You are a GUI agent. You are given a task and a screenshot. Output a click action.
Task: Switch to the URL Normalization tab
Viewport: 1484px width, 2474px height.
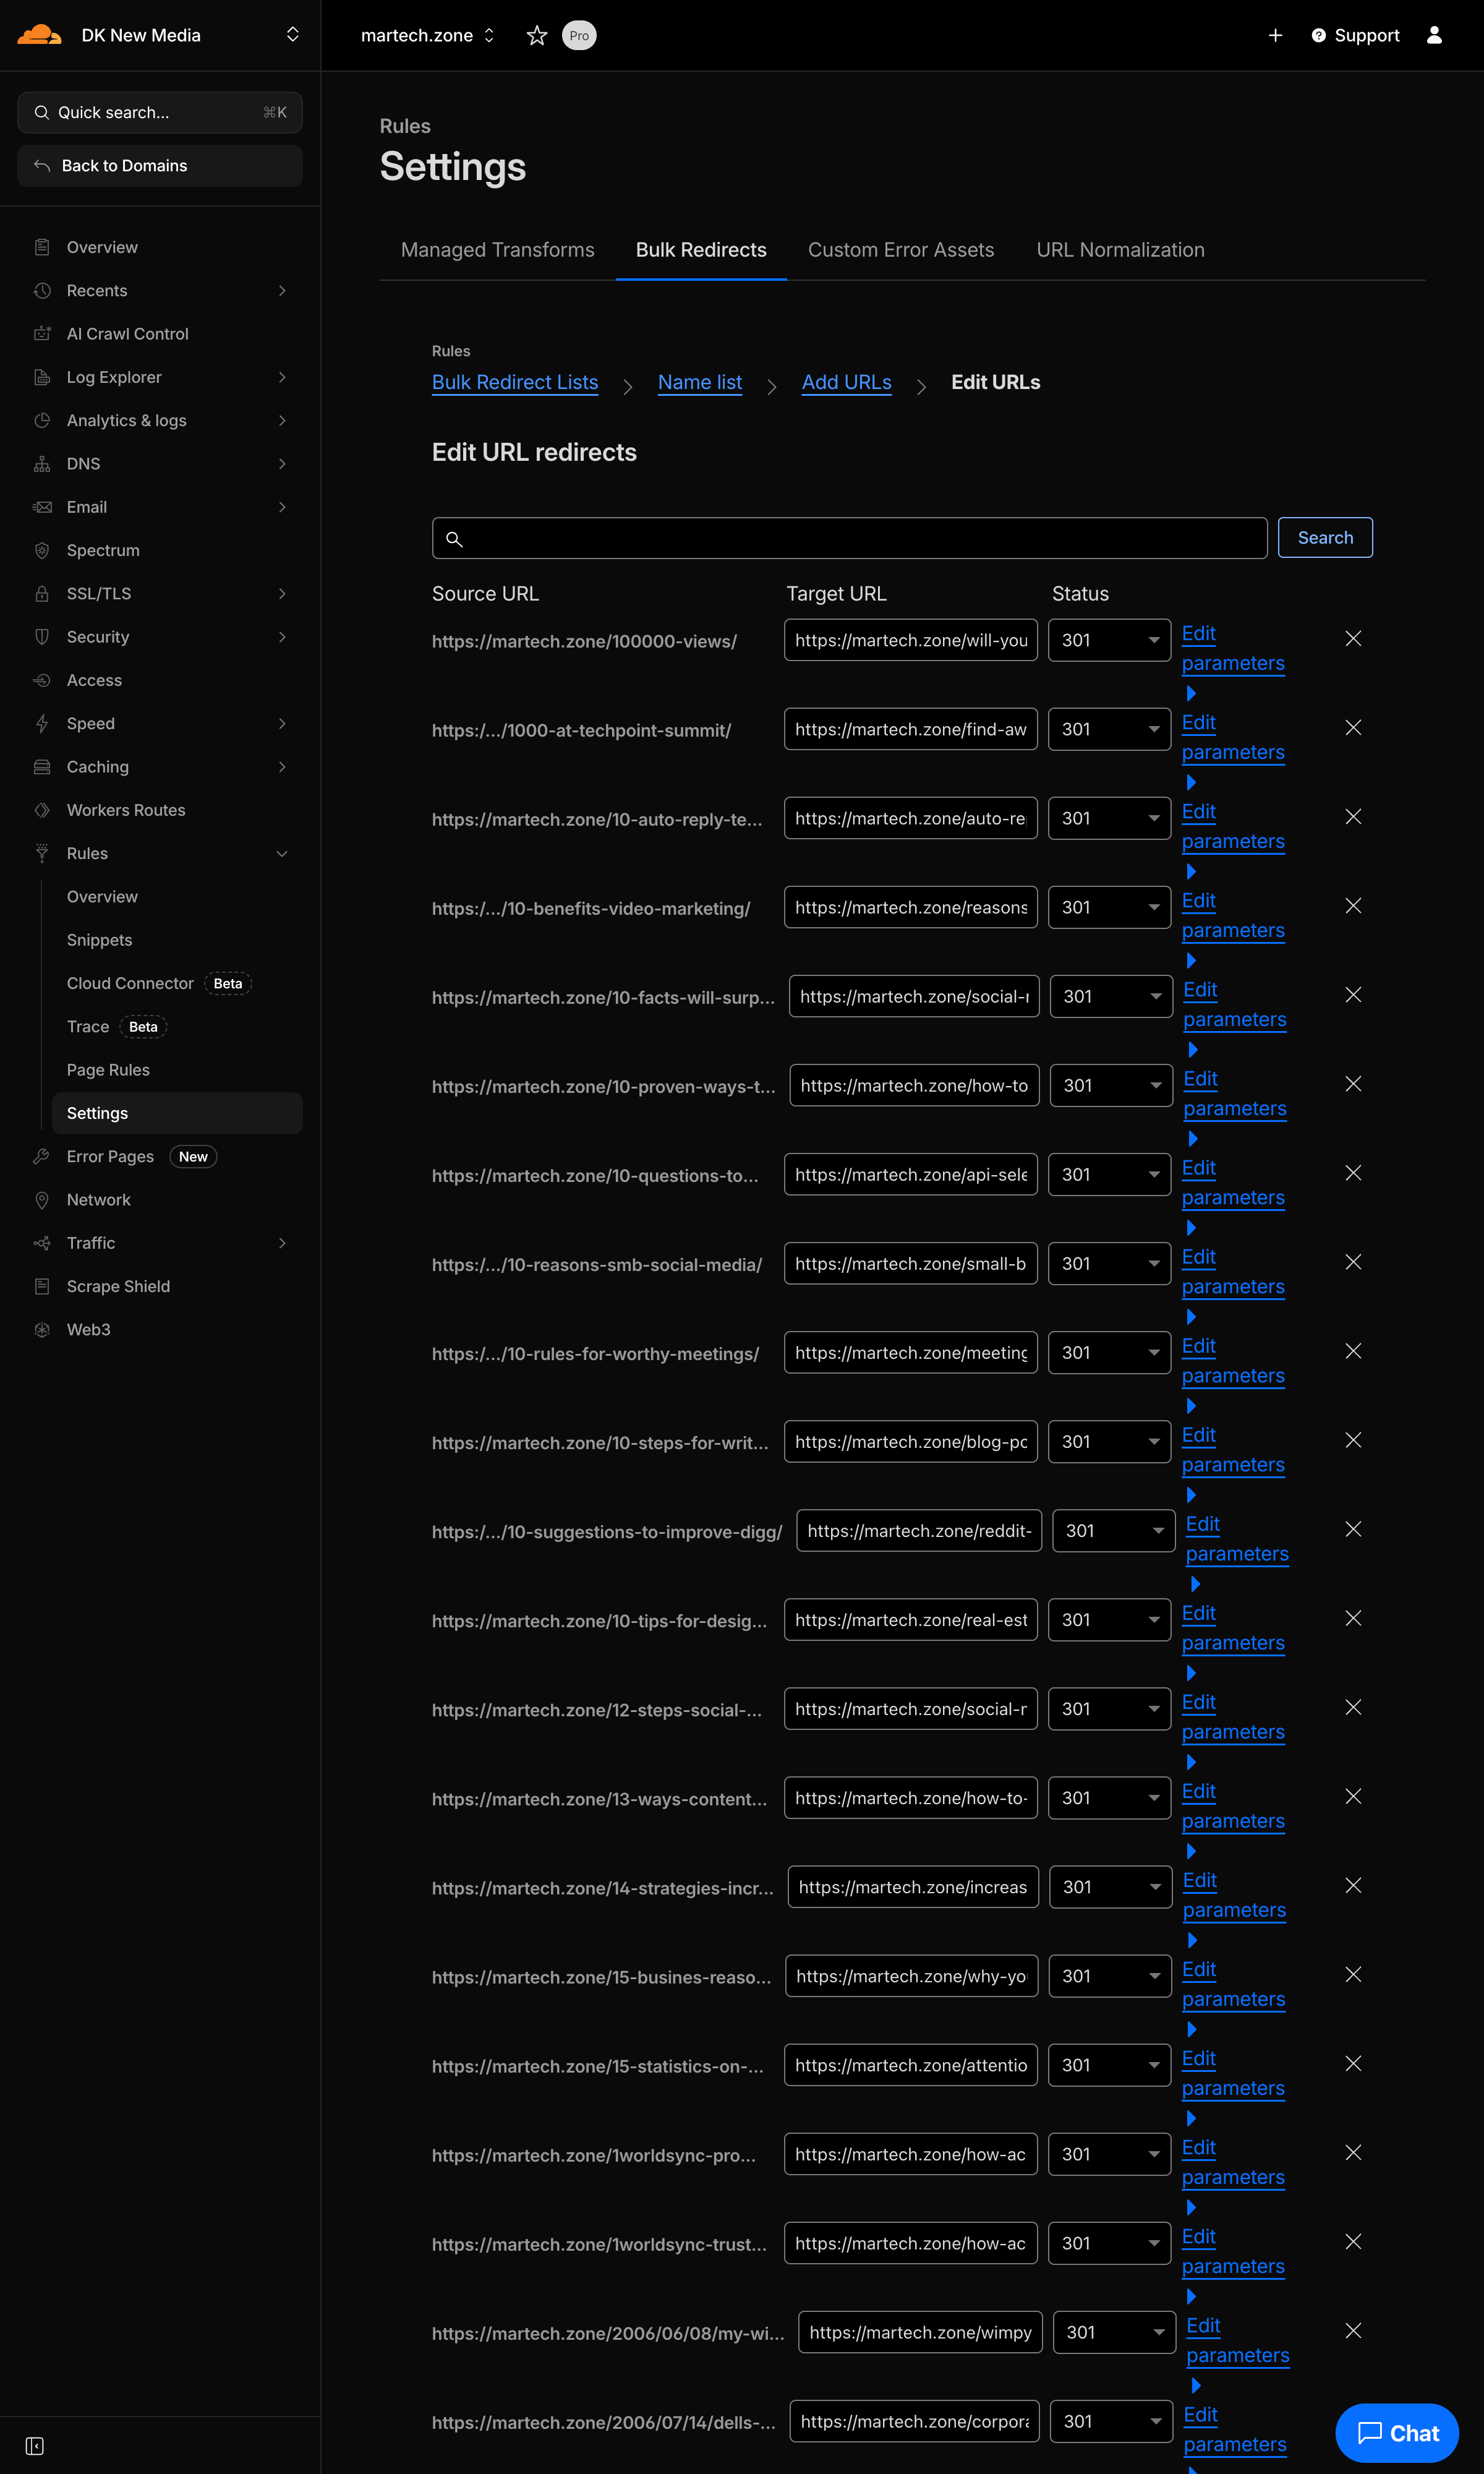[x=1120, y=250]
